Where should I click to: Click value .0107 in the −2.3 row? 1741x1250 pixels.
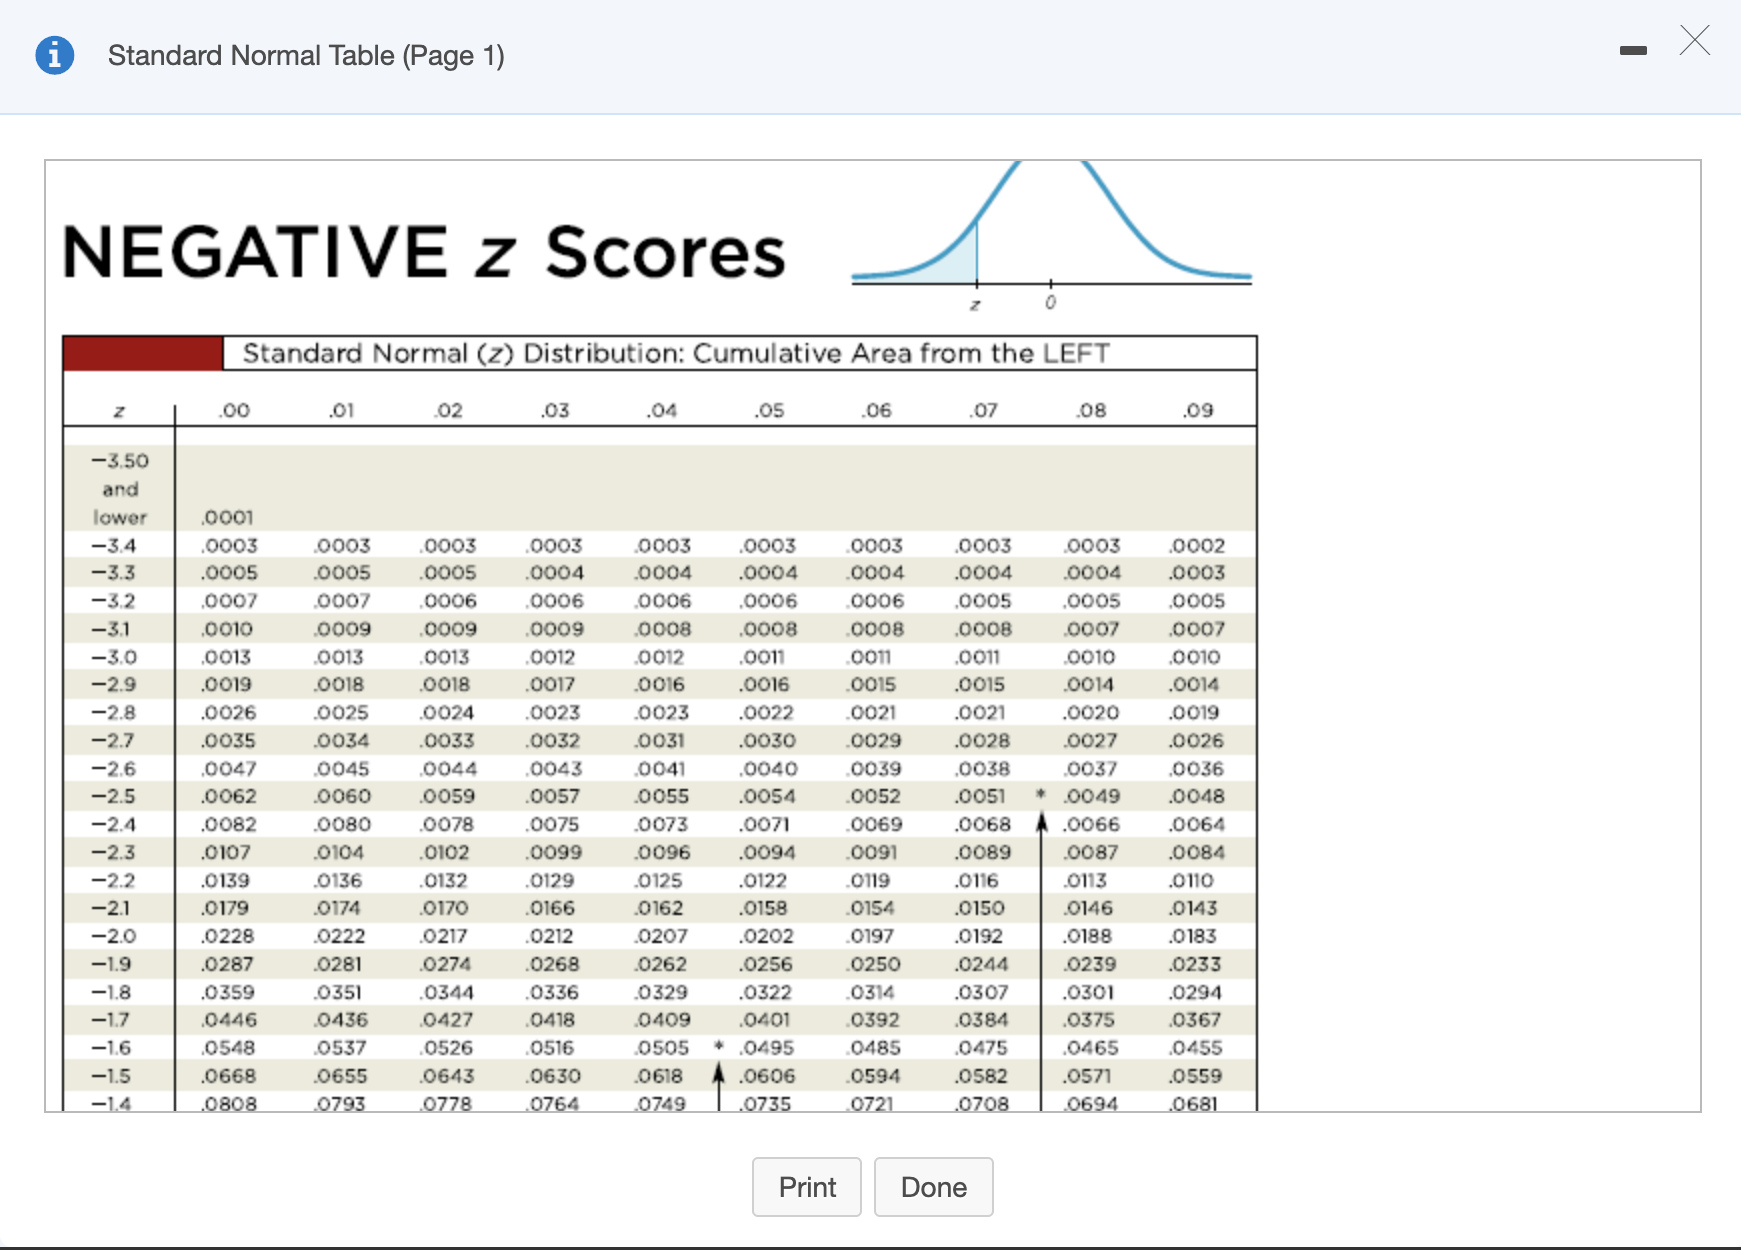(x=225, y=853)
